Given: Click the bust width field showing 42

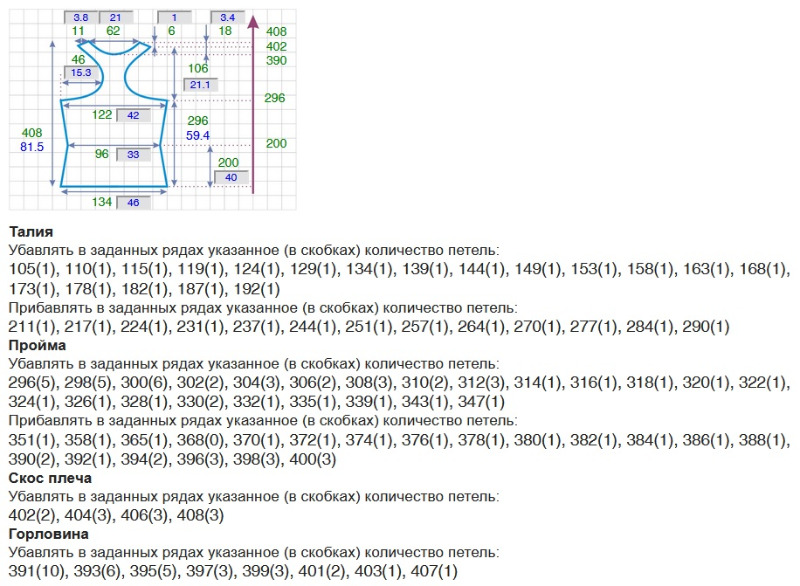Looking at the screenshot, I should coord(133,115).
